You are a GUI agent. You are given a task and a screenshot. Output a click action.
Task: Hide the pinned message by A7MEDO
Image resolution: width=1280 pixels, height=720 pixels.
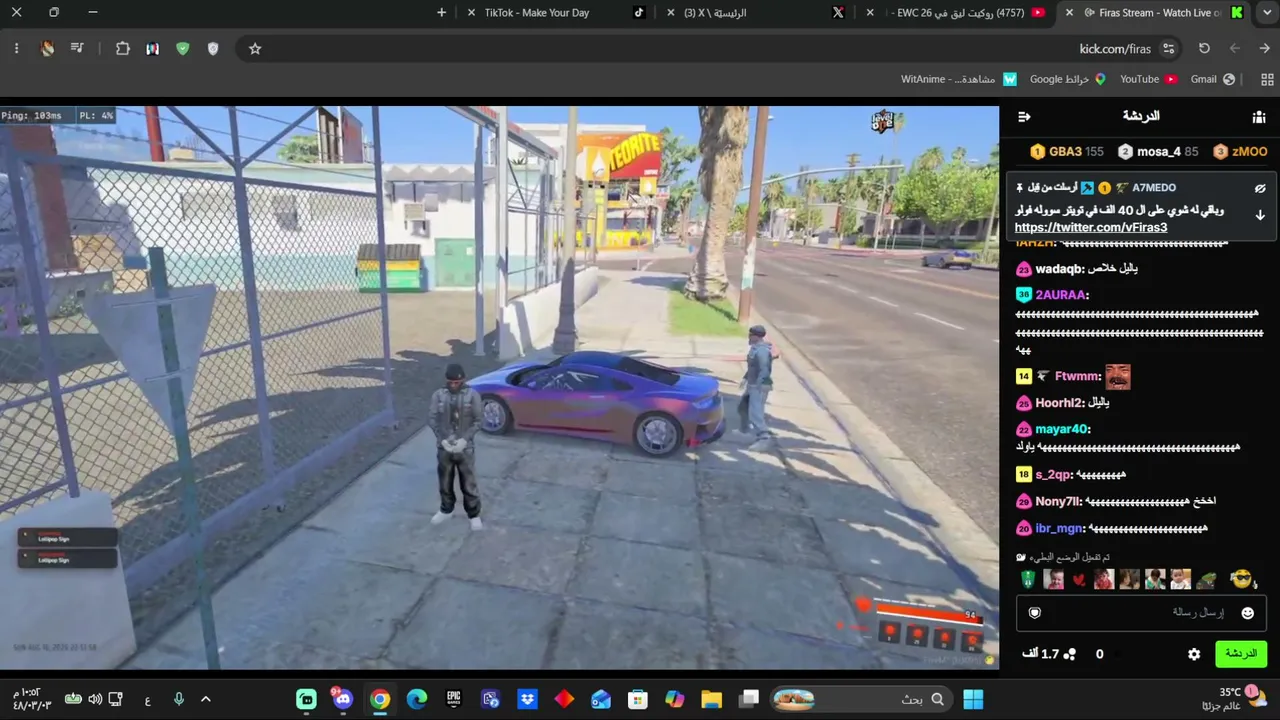(x=1260, y=188)
